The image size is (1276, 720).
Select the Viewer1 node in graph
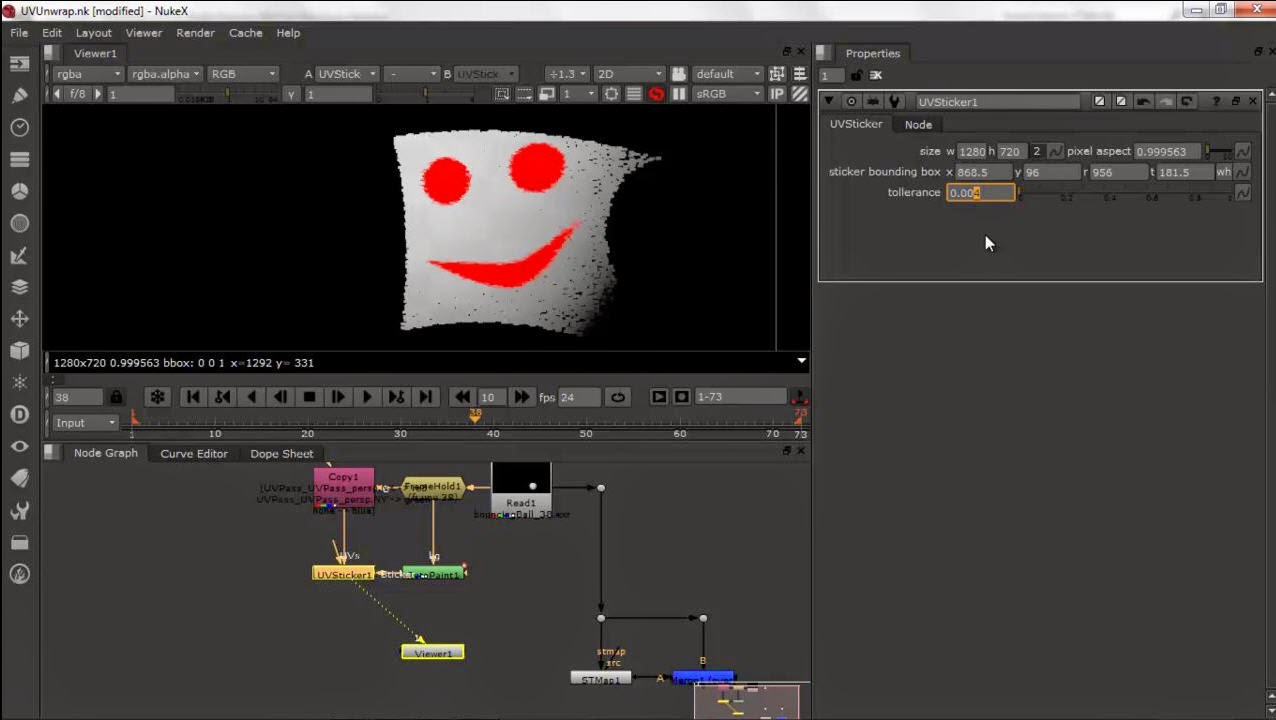(x=432, y=653)
